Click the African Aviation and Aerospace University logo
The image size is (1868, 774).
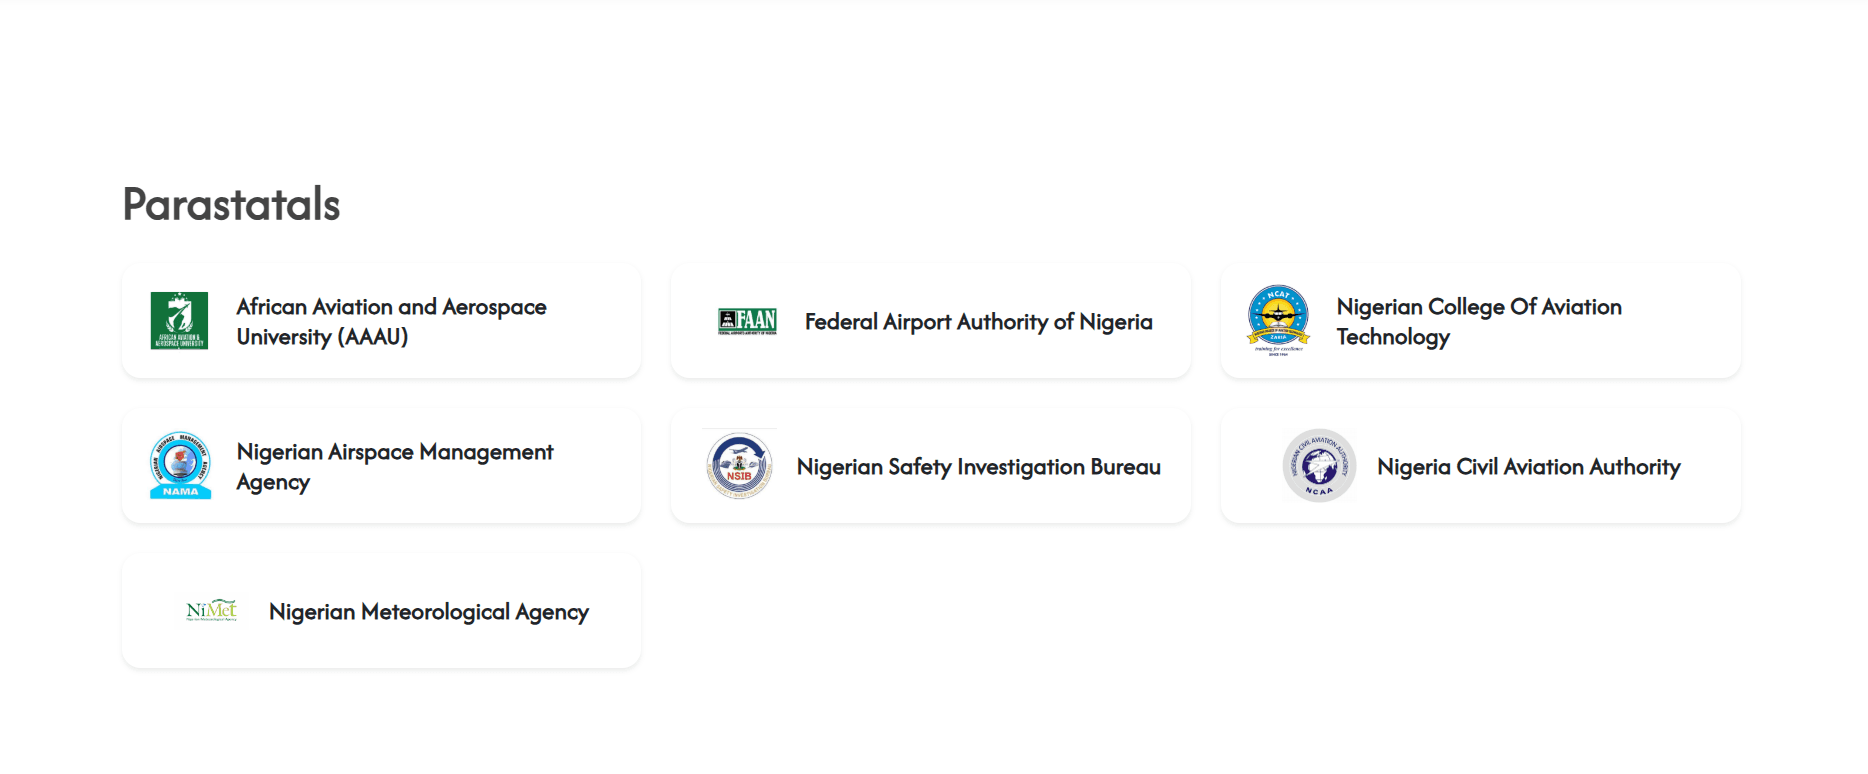[x=179, y=321]
